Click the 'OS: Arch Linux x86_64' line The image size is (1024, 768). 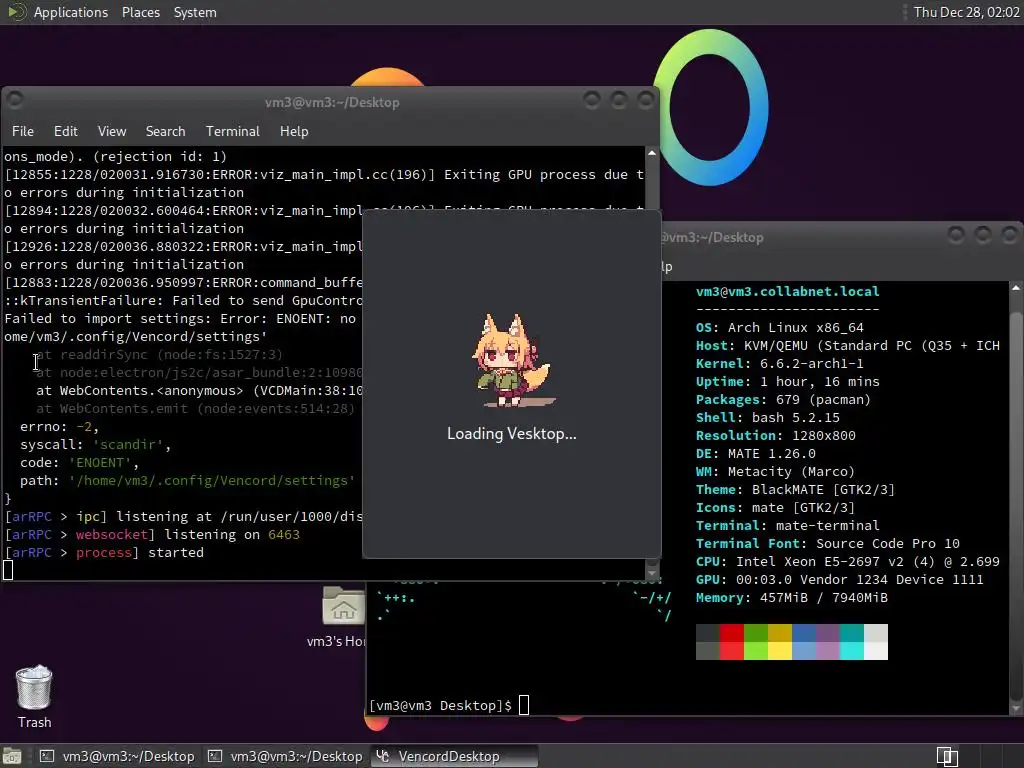click(x=779, y=327)
